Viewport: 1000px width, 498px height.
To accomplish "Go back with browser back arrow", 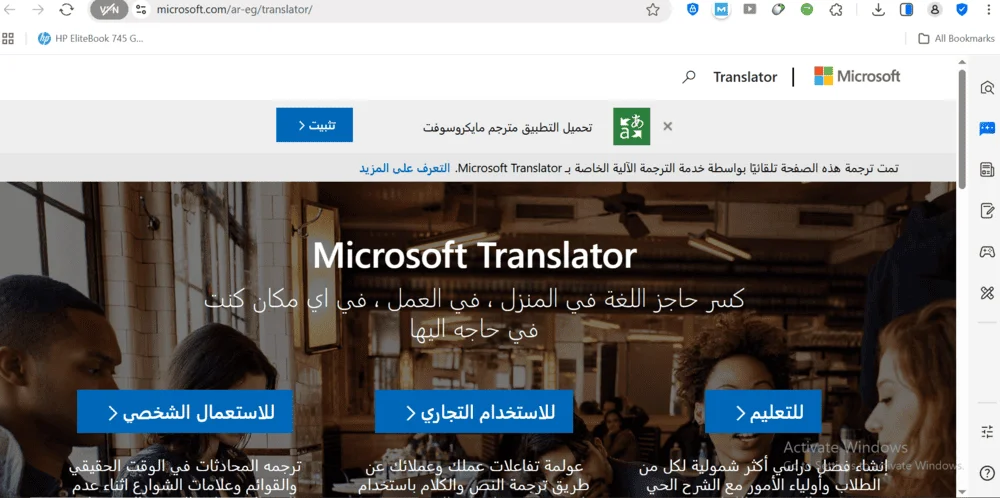I will coord(10,10).
